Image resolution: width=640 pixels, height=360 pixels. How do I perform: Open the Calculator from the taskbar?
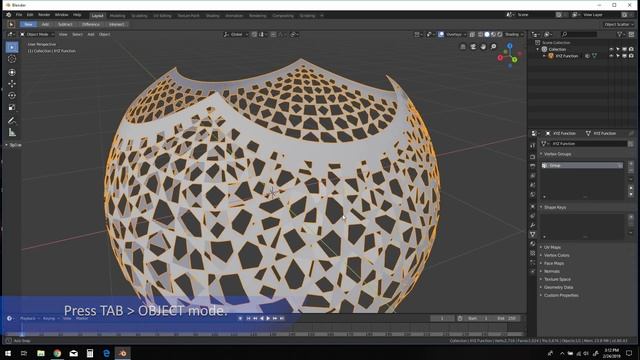pos(90,353)
